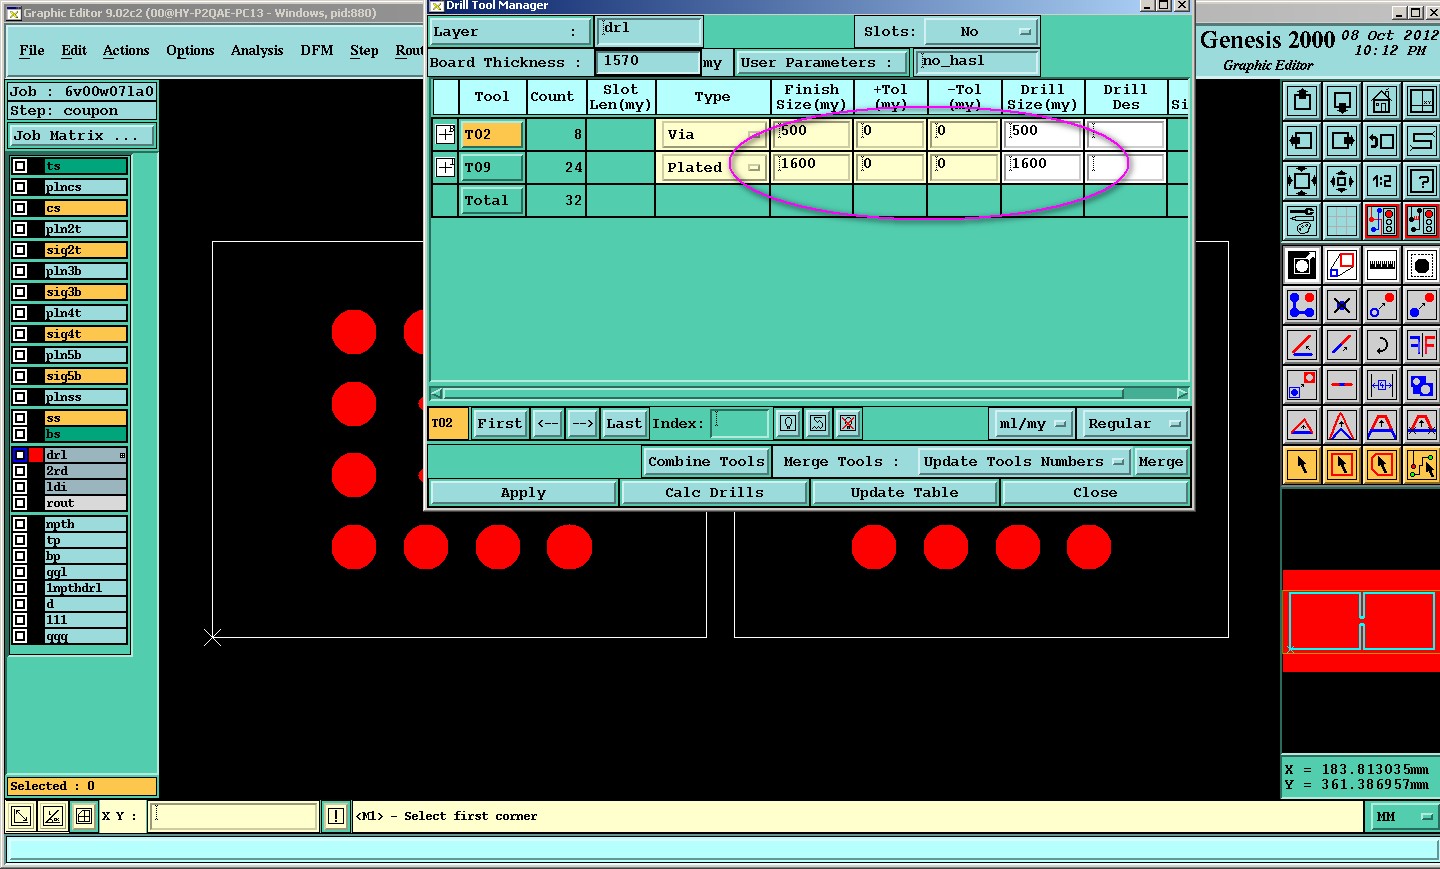Image resolution: width=1440 pixels, height=869 pixels.
Task: Toggle the sig2t layer checkbox
Action: [20, 250]
